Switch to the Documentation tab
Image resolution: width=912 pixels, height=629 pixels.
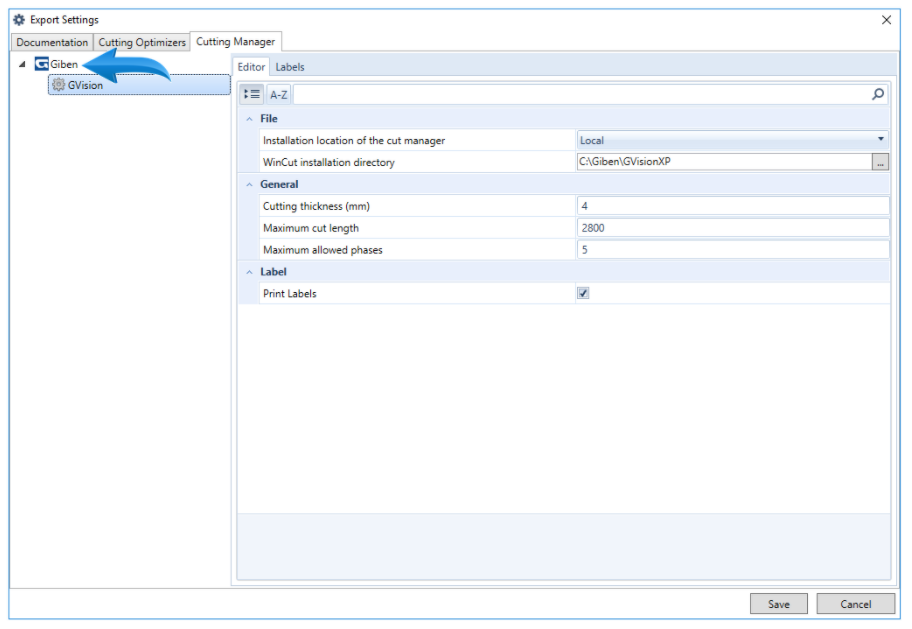tap(52, 42)
